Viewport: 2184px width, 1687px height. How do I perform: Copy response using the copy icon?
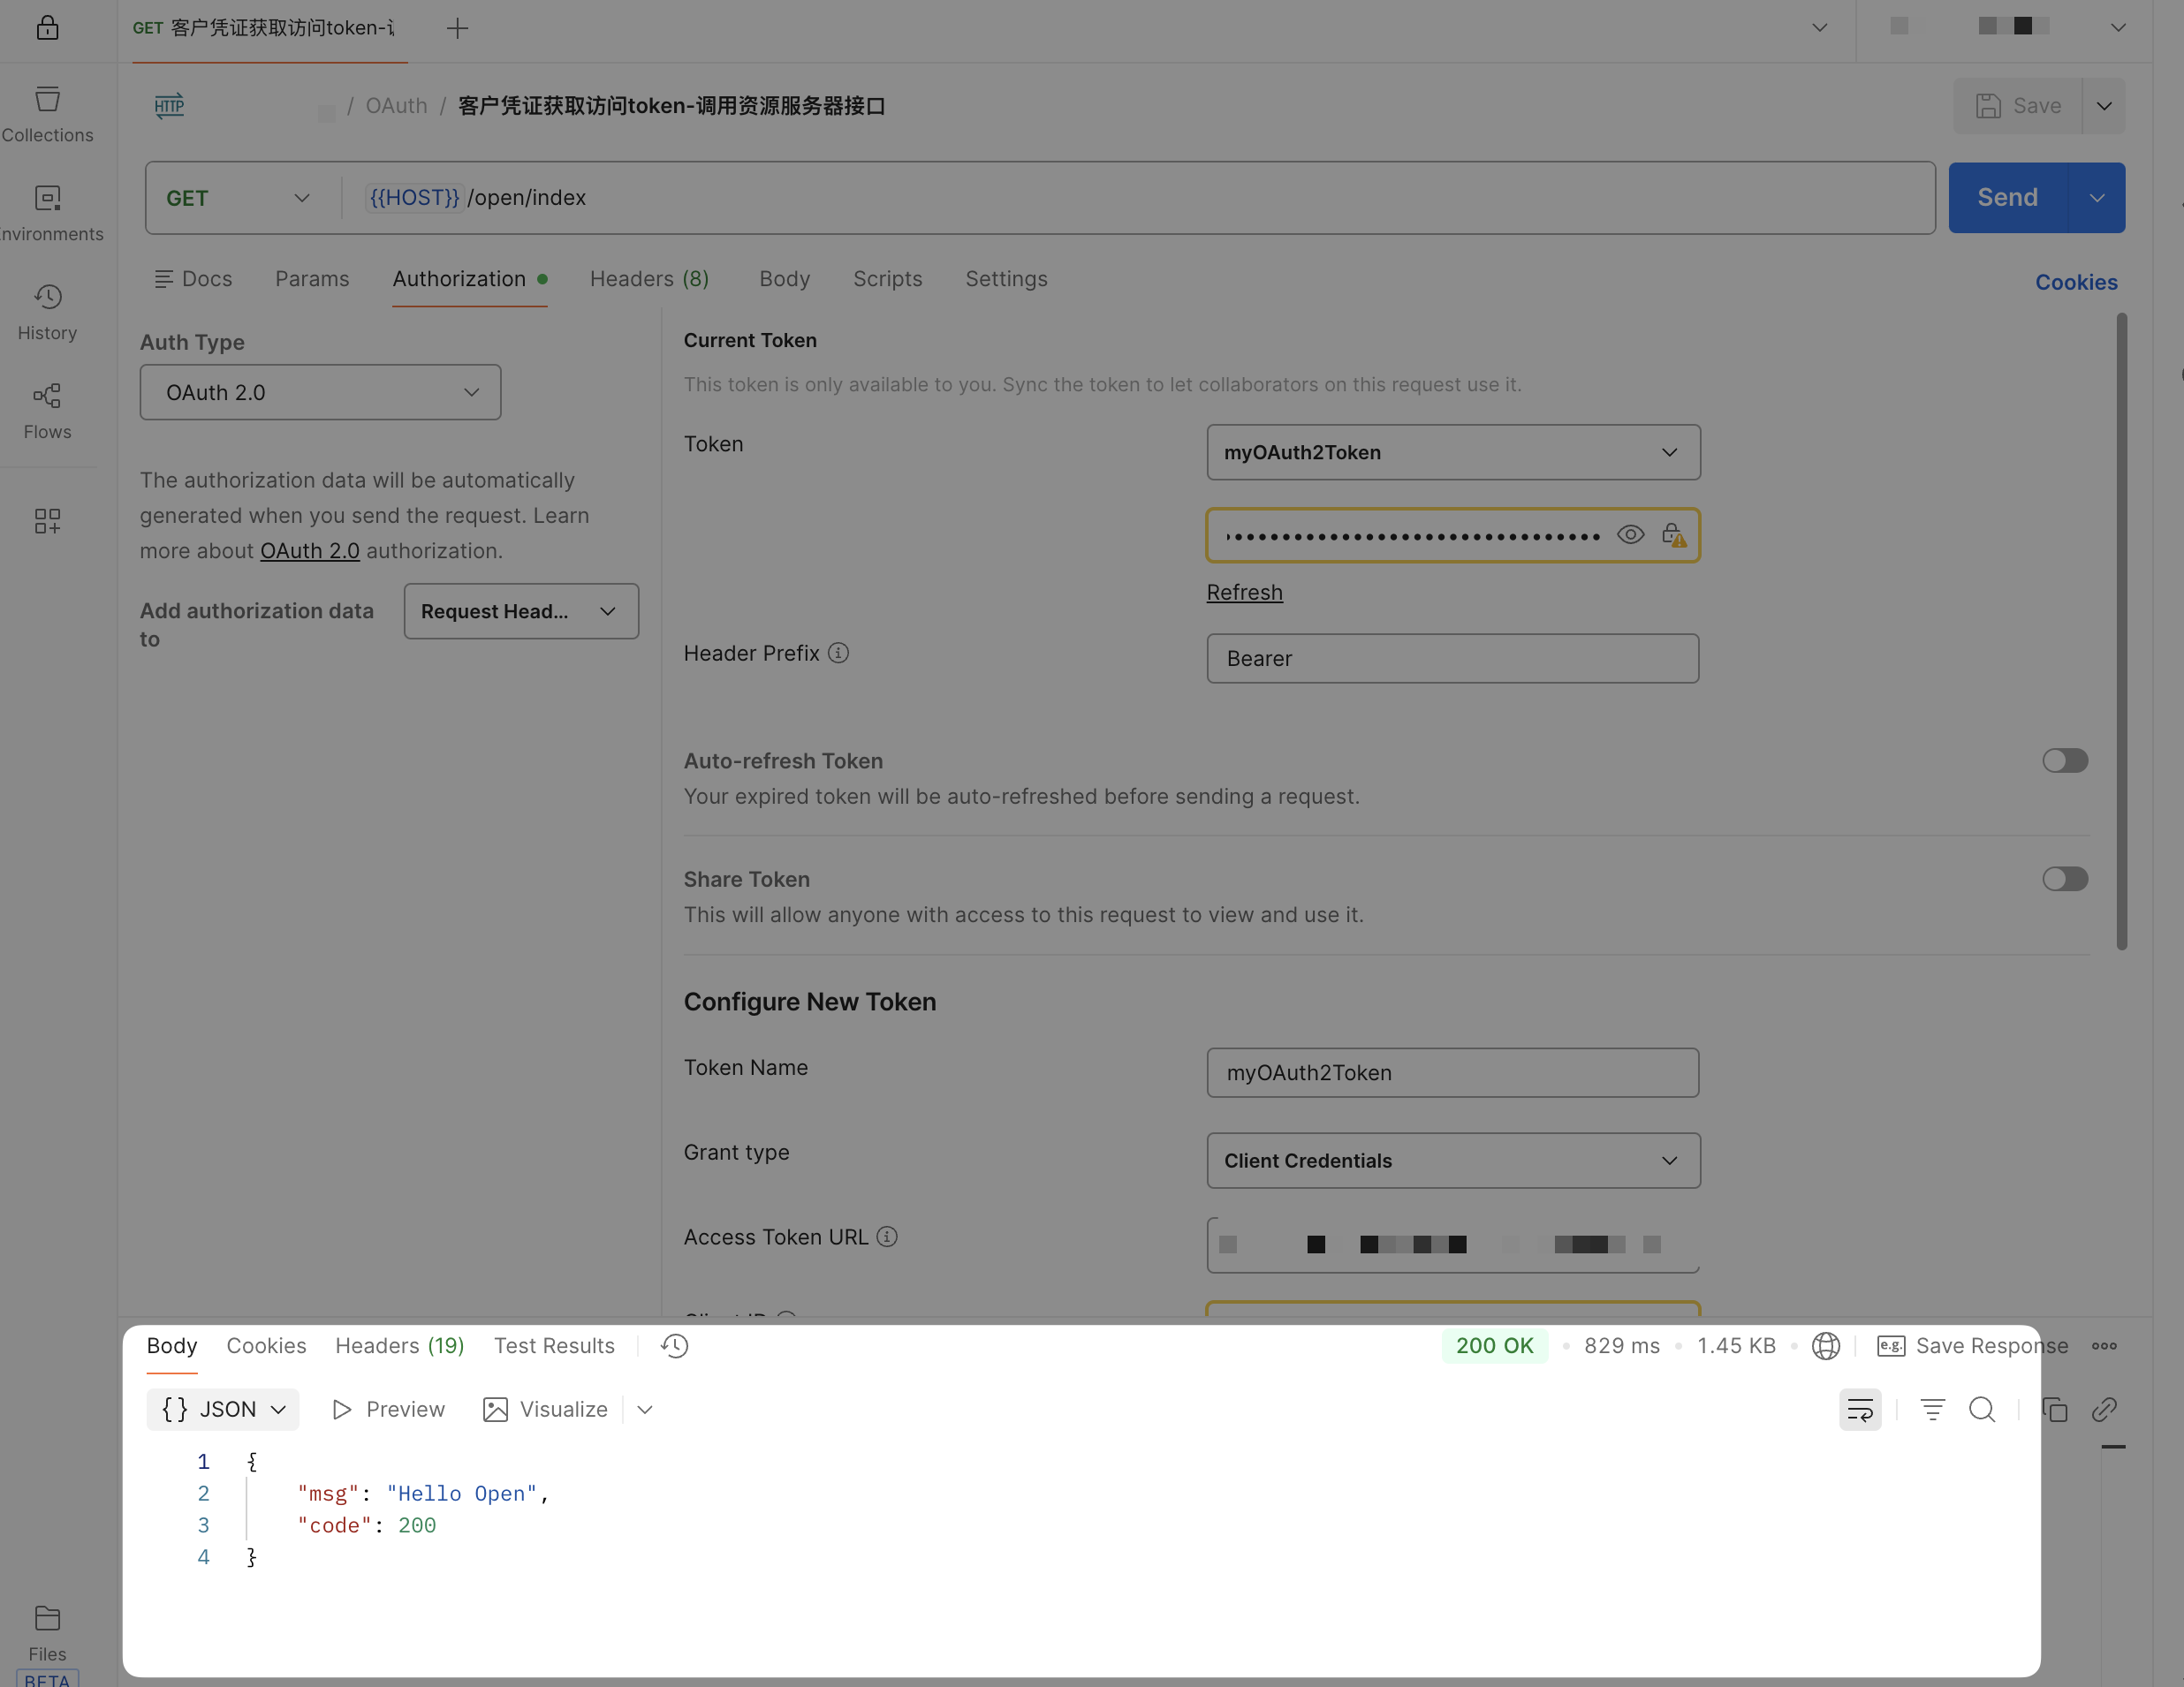(2054, 1409)
